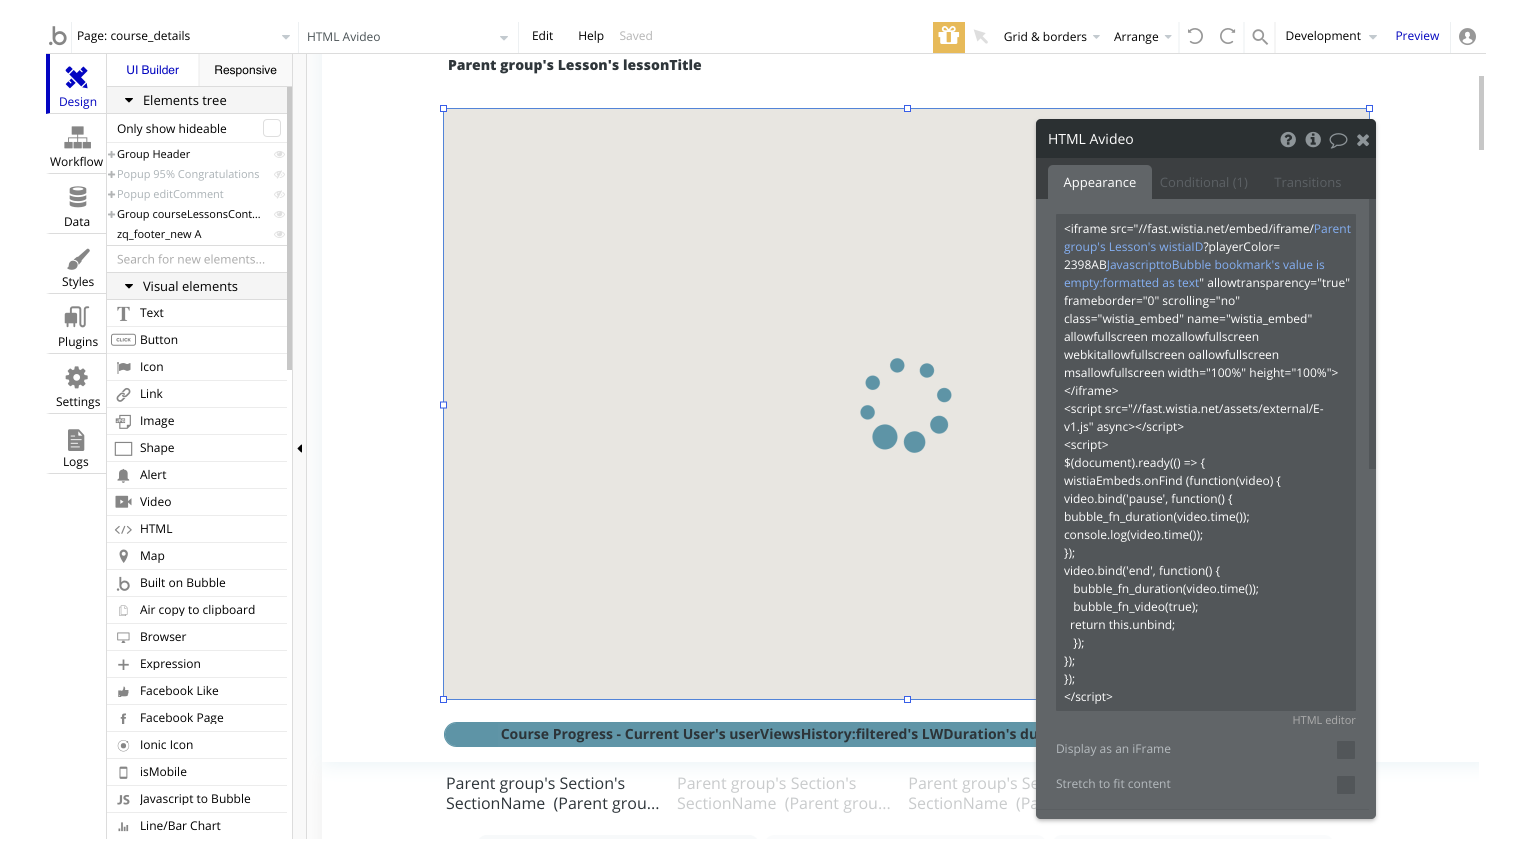
Task: Click the Preview link
Action: pos(1417,36)
